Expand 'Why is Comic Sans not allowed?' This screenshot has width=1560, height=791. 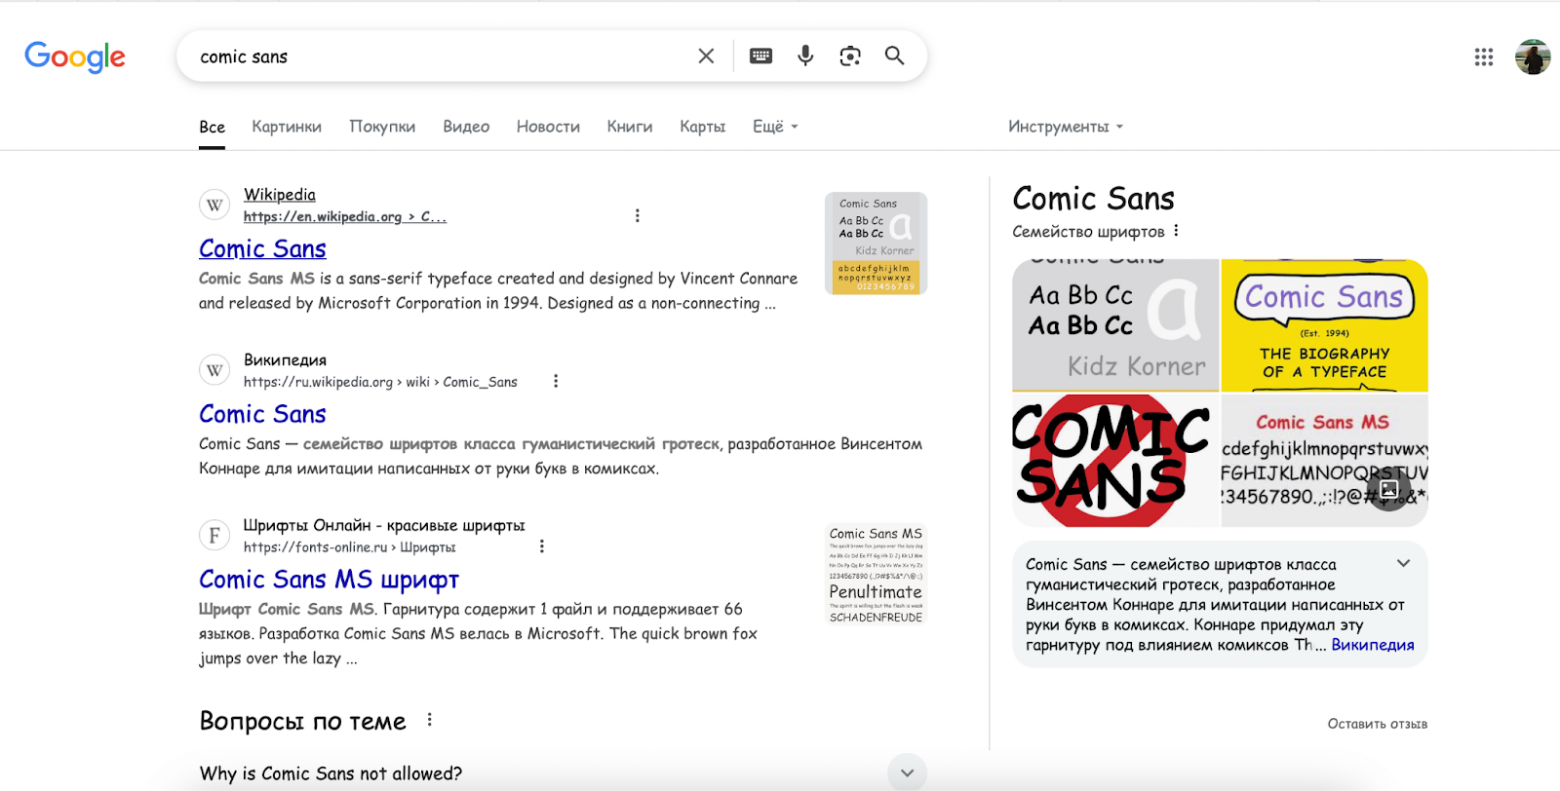coord(908,772)
